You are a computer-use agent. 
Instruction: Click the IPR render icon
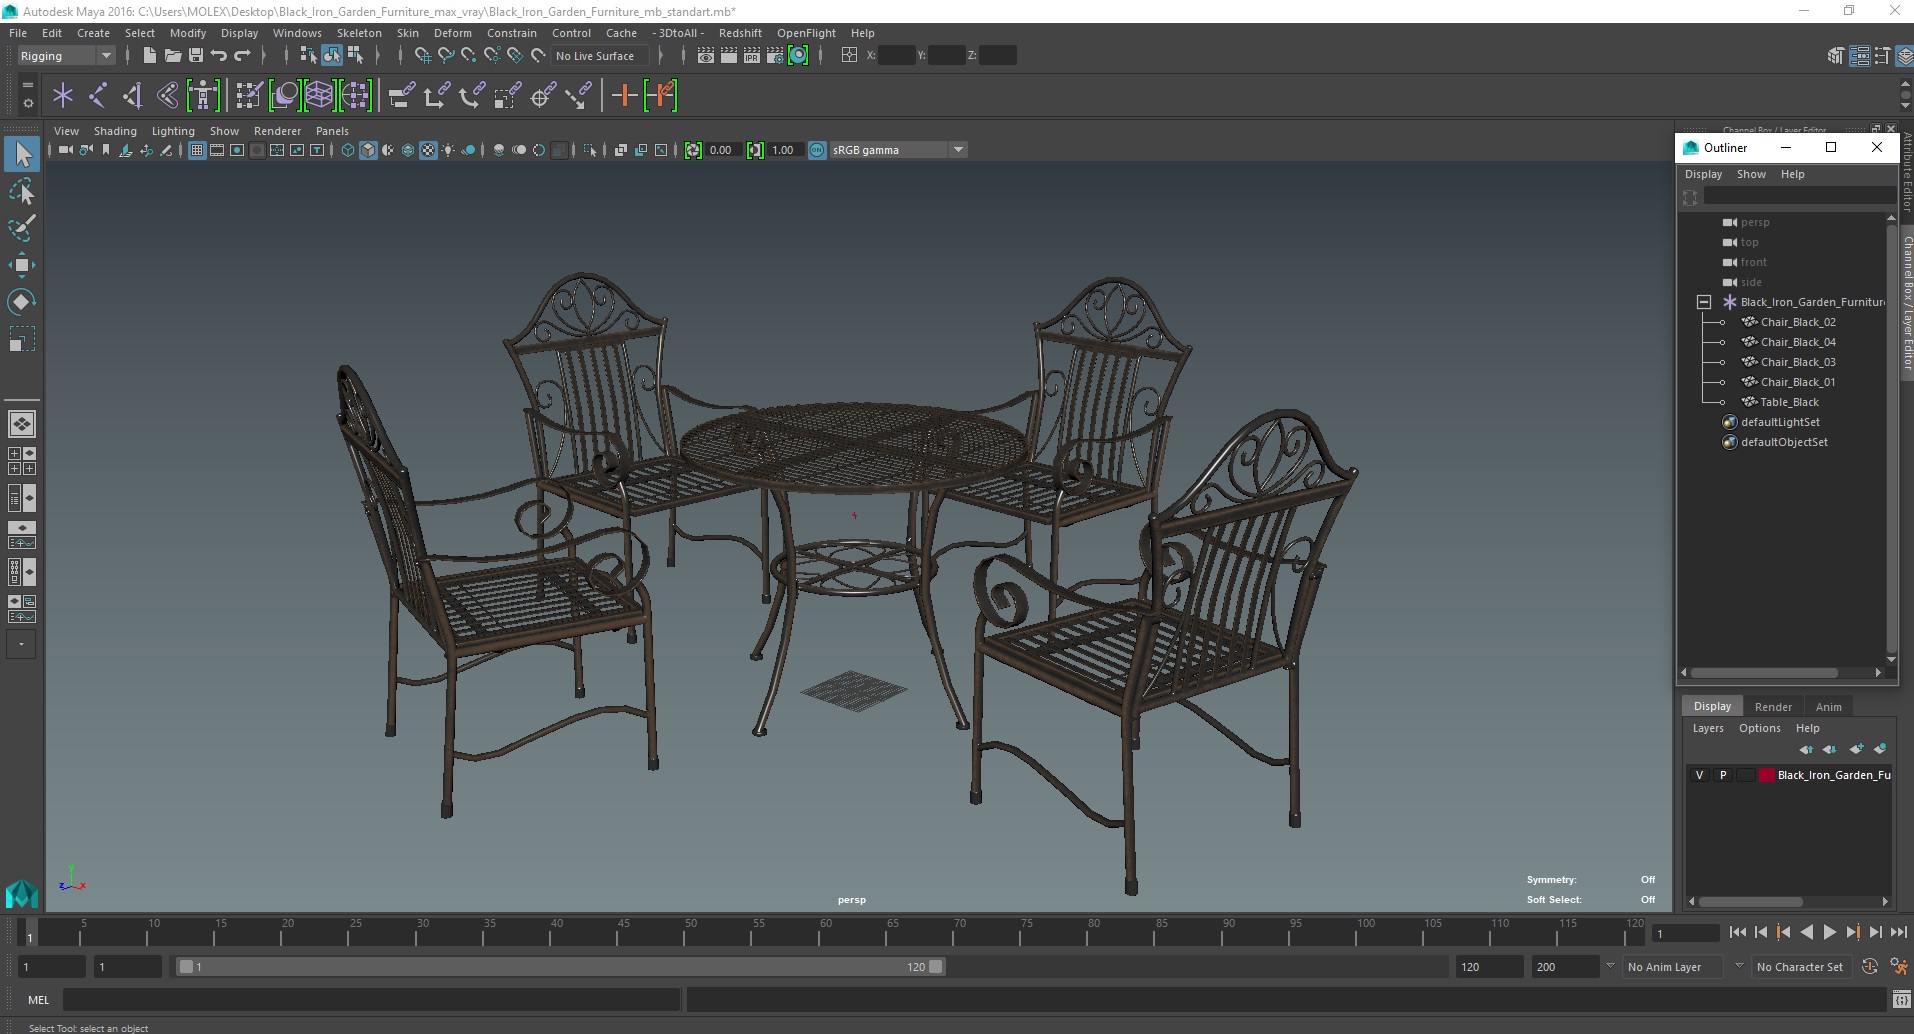click(752, 56)
